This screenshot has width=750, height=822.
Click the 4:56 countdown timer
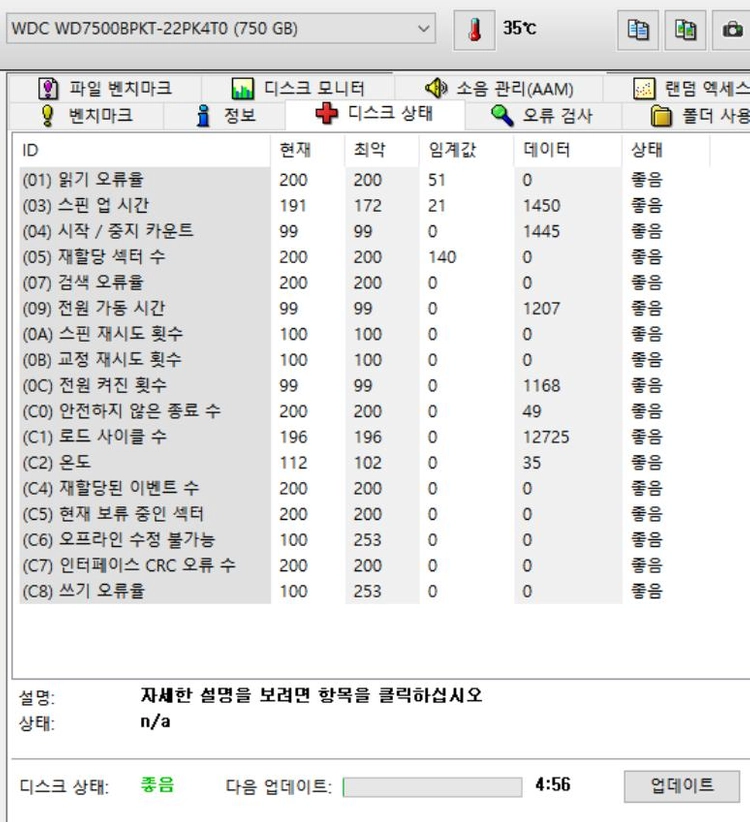(552, 785)
